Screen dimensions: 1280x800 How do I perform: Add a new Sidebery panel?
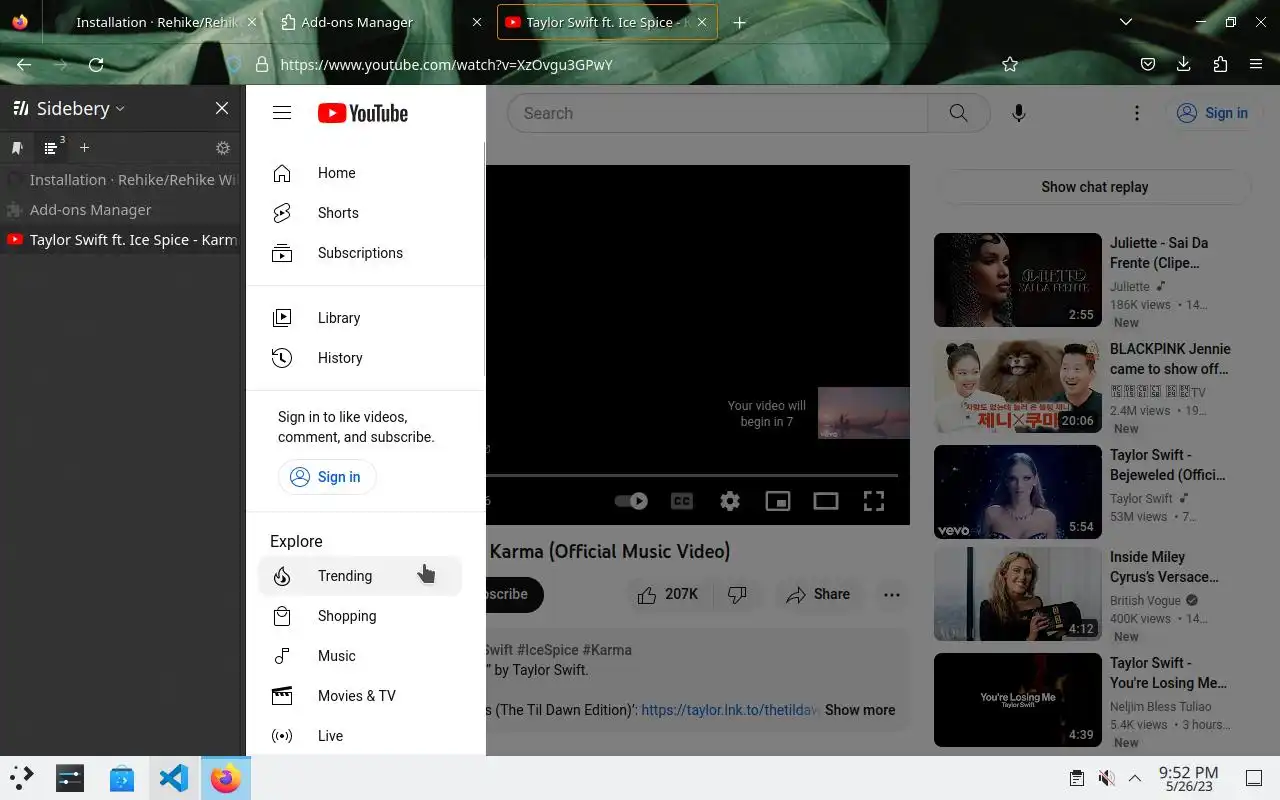pos(84,148)
